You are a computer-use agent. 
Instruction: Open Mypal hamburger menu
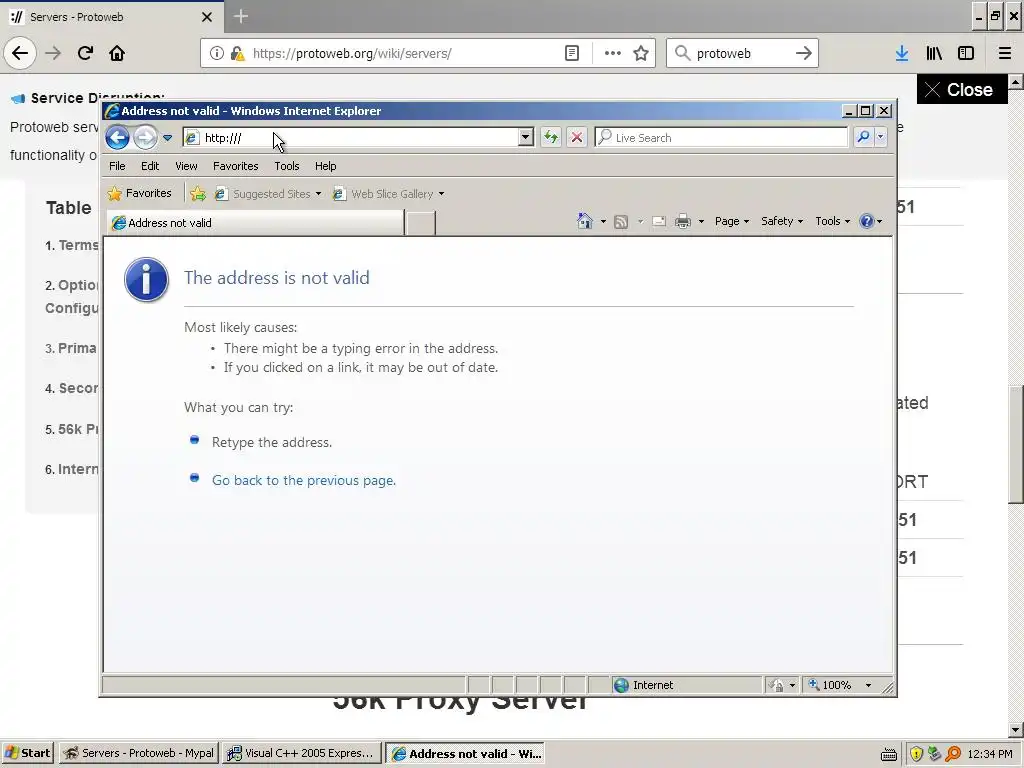click(x=1005, y=53)
